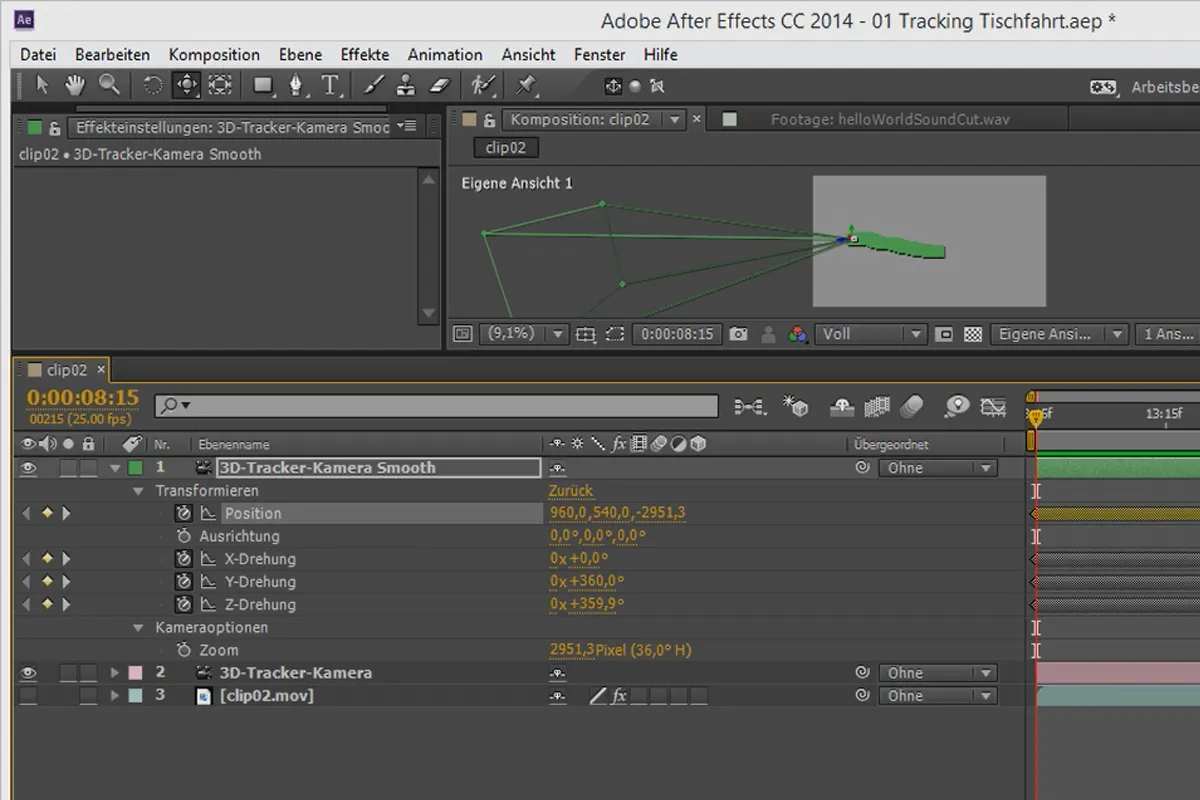This screenshot has height=800, width=1200.
Task: Toggle the Motion Blur timeline switch
Action: (x=912, y=406)
